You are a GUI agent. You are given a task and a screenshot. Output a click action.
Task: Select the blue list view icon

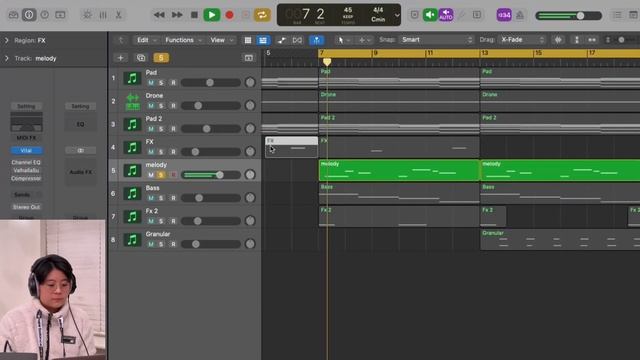[x=263, y=40]
